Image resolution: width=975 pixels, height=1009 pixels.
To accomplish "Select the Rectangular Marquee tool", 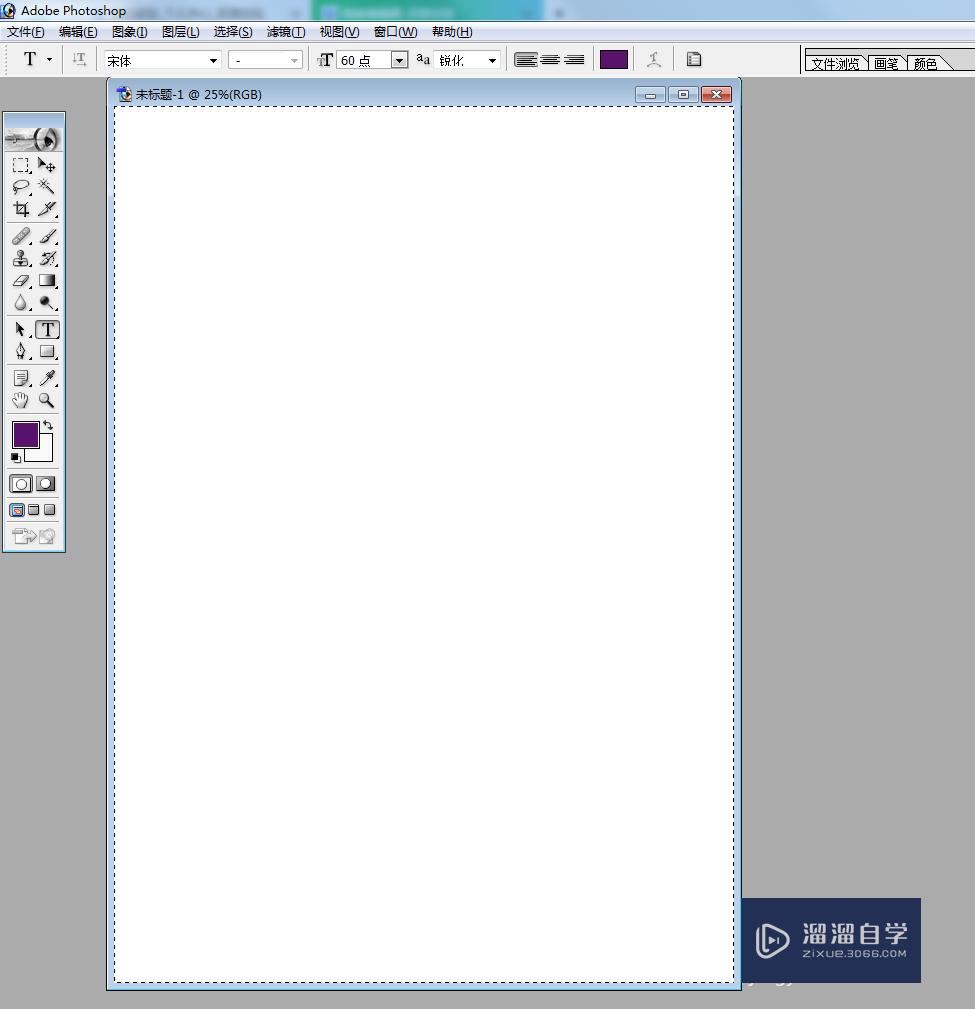I will 21,165.
